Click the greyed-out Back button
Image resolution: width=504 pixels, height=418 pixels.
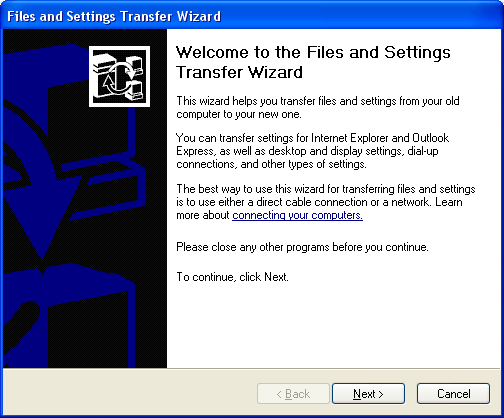[x=293, y=394]
